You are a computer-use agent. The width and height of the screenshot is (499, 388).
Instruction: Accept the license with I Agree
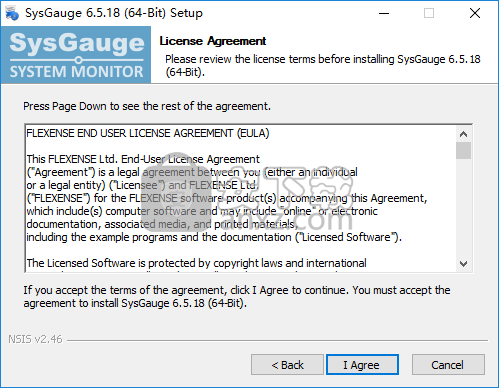tap(362, 365)
